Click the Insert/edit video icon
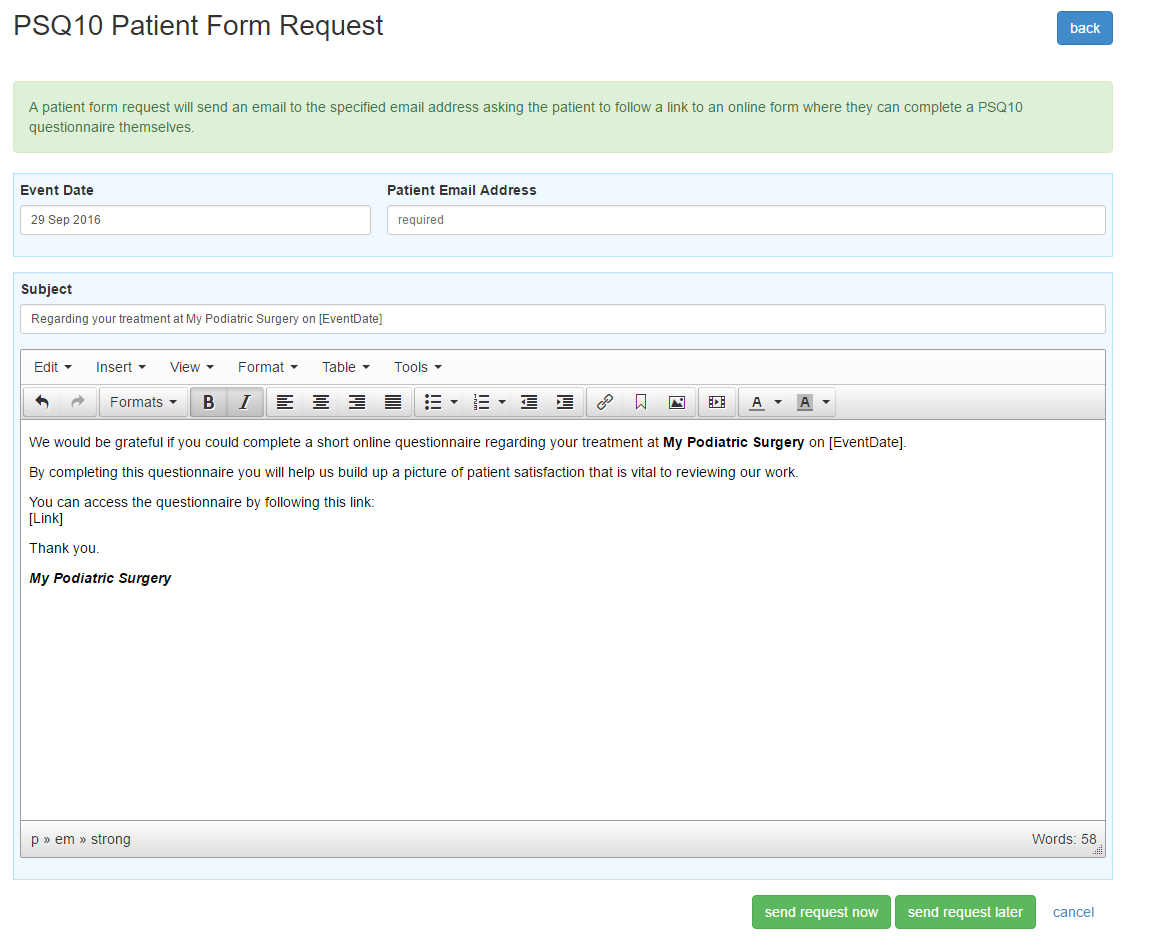This screenshot has width=1149, height=952. 717,402
